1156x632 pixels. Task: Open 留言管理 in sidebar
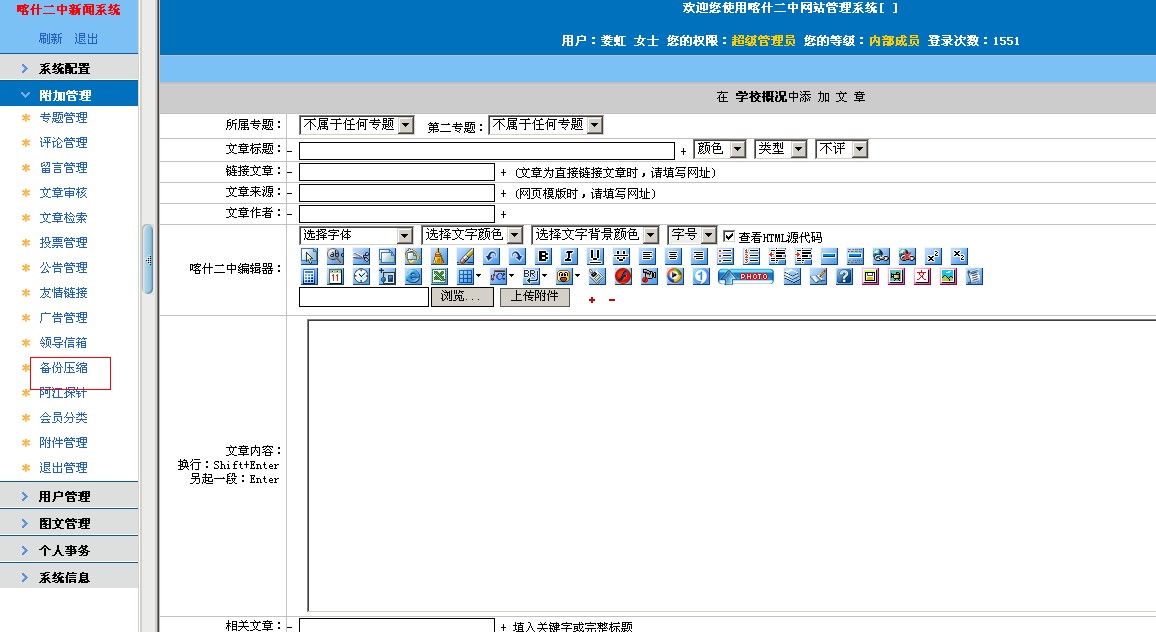tap(63, 167)
